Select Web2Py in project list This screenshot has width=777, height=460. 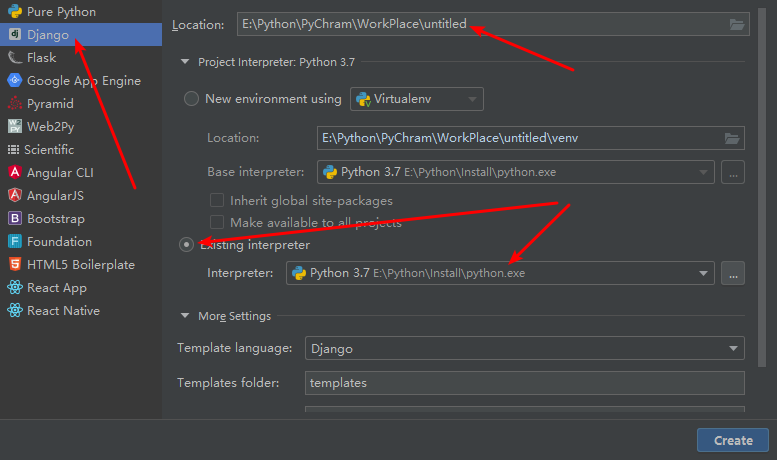[51, 126]
